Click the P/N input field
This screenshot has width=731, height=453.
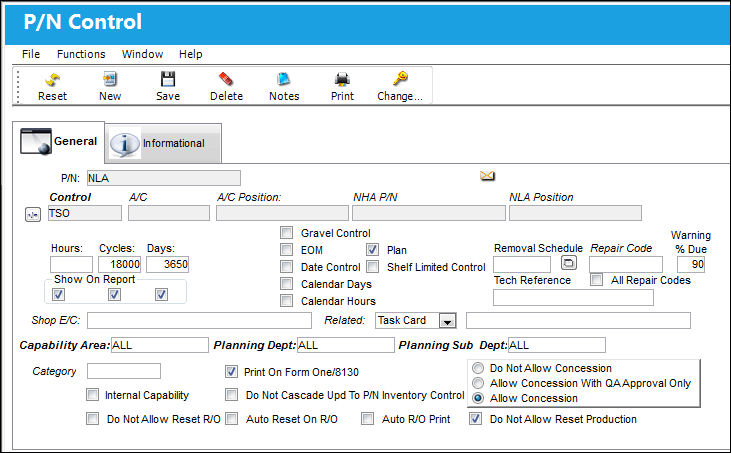[164, 178]
